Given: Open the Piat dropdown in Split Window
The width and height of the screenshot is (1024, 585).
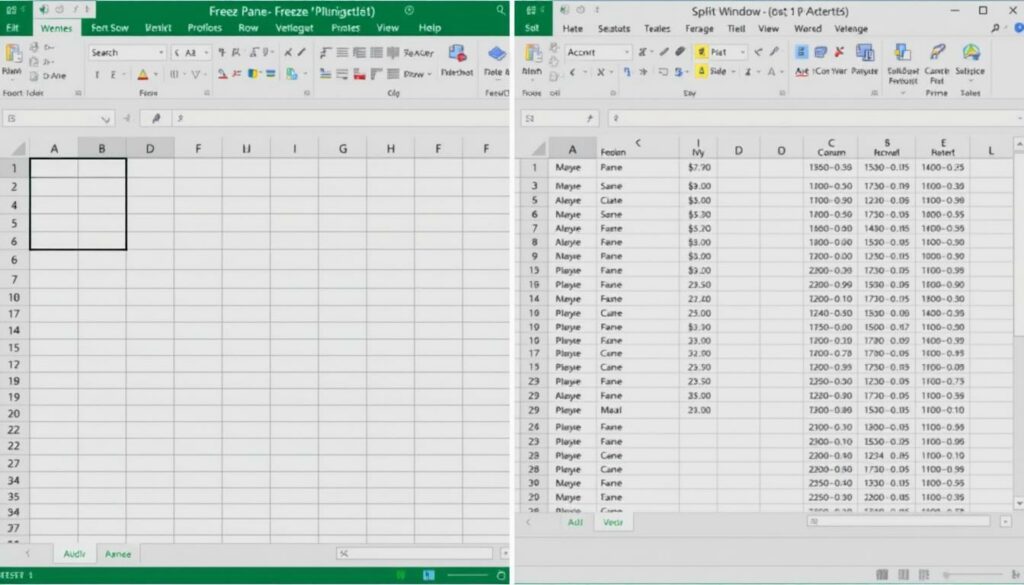Looking at the screenshot, I should pos(743,52).
